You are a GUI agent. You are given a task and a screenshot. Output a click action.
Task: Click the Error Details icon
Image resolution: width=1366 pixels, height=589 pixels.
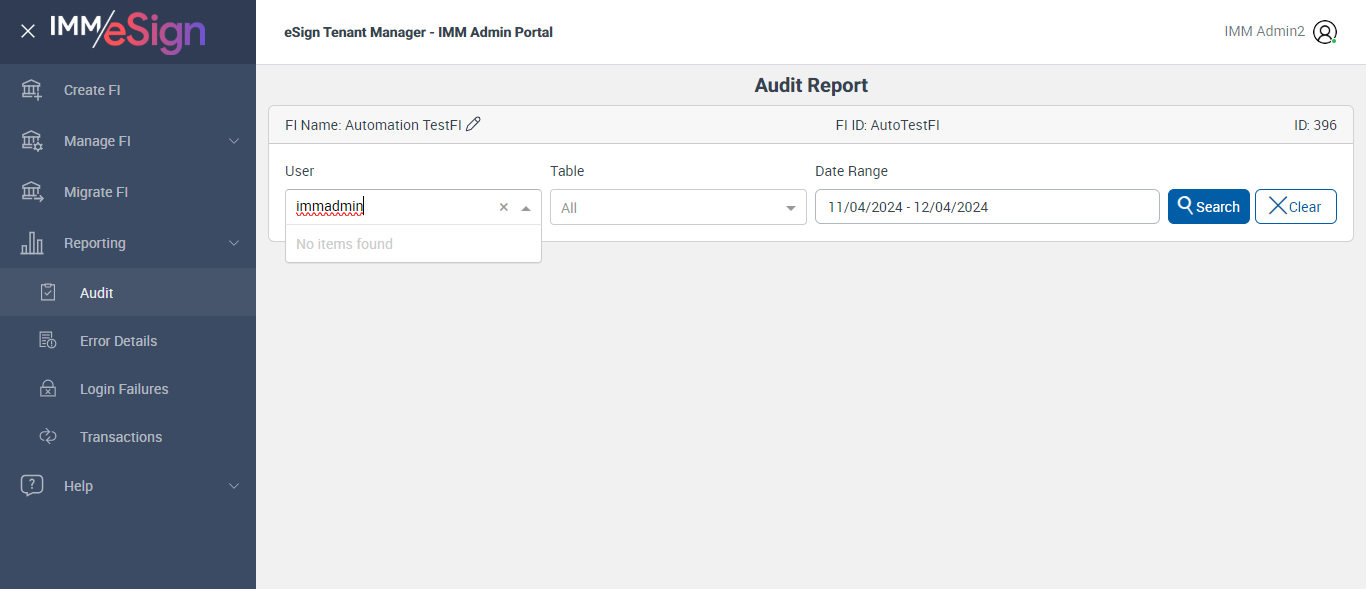coord(48,341)
